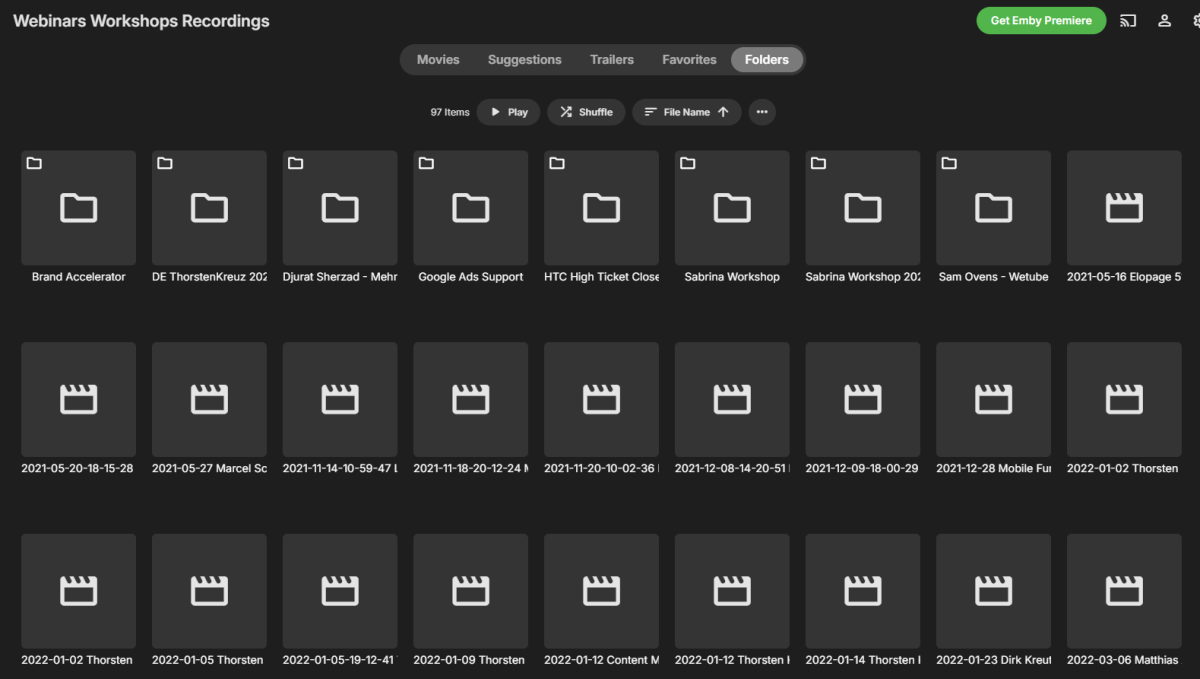Switch to the Movies tab
This screenshot has width=1200, height=679.
[x=438, y=60]
